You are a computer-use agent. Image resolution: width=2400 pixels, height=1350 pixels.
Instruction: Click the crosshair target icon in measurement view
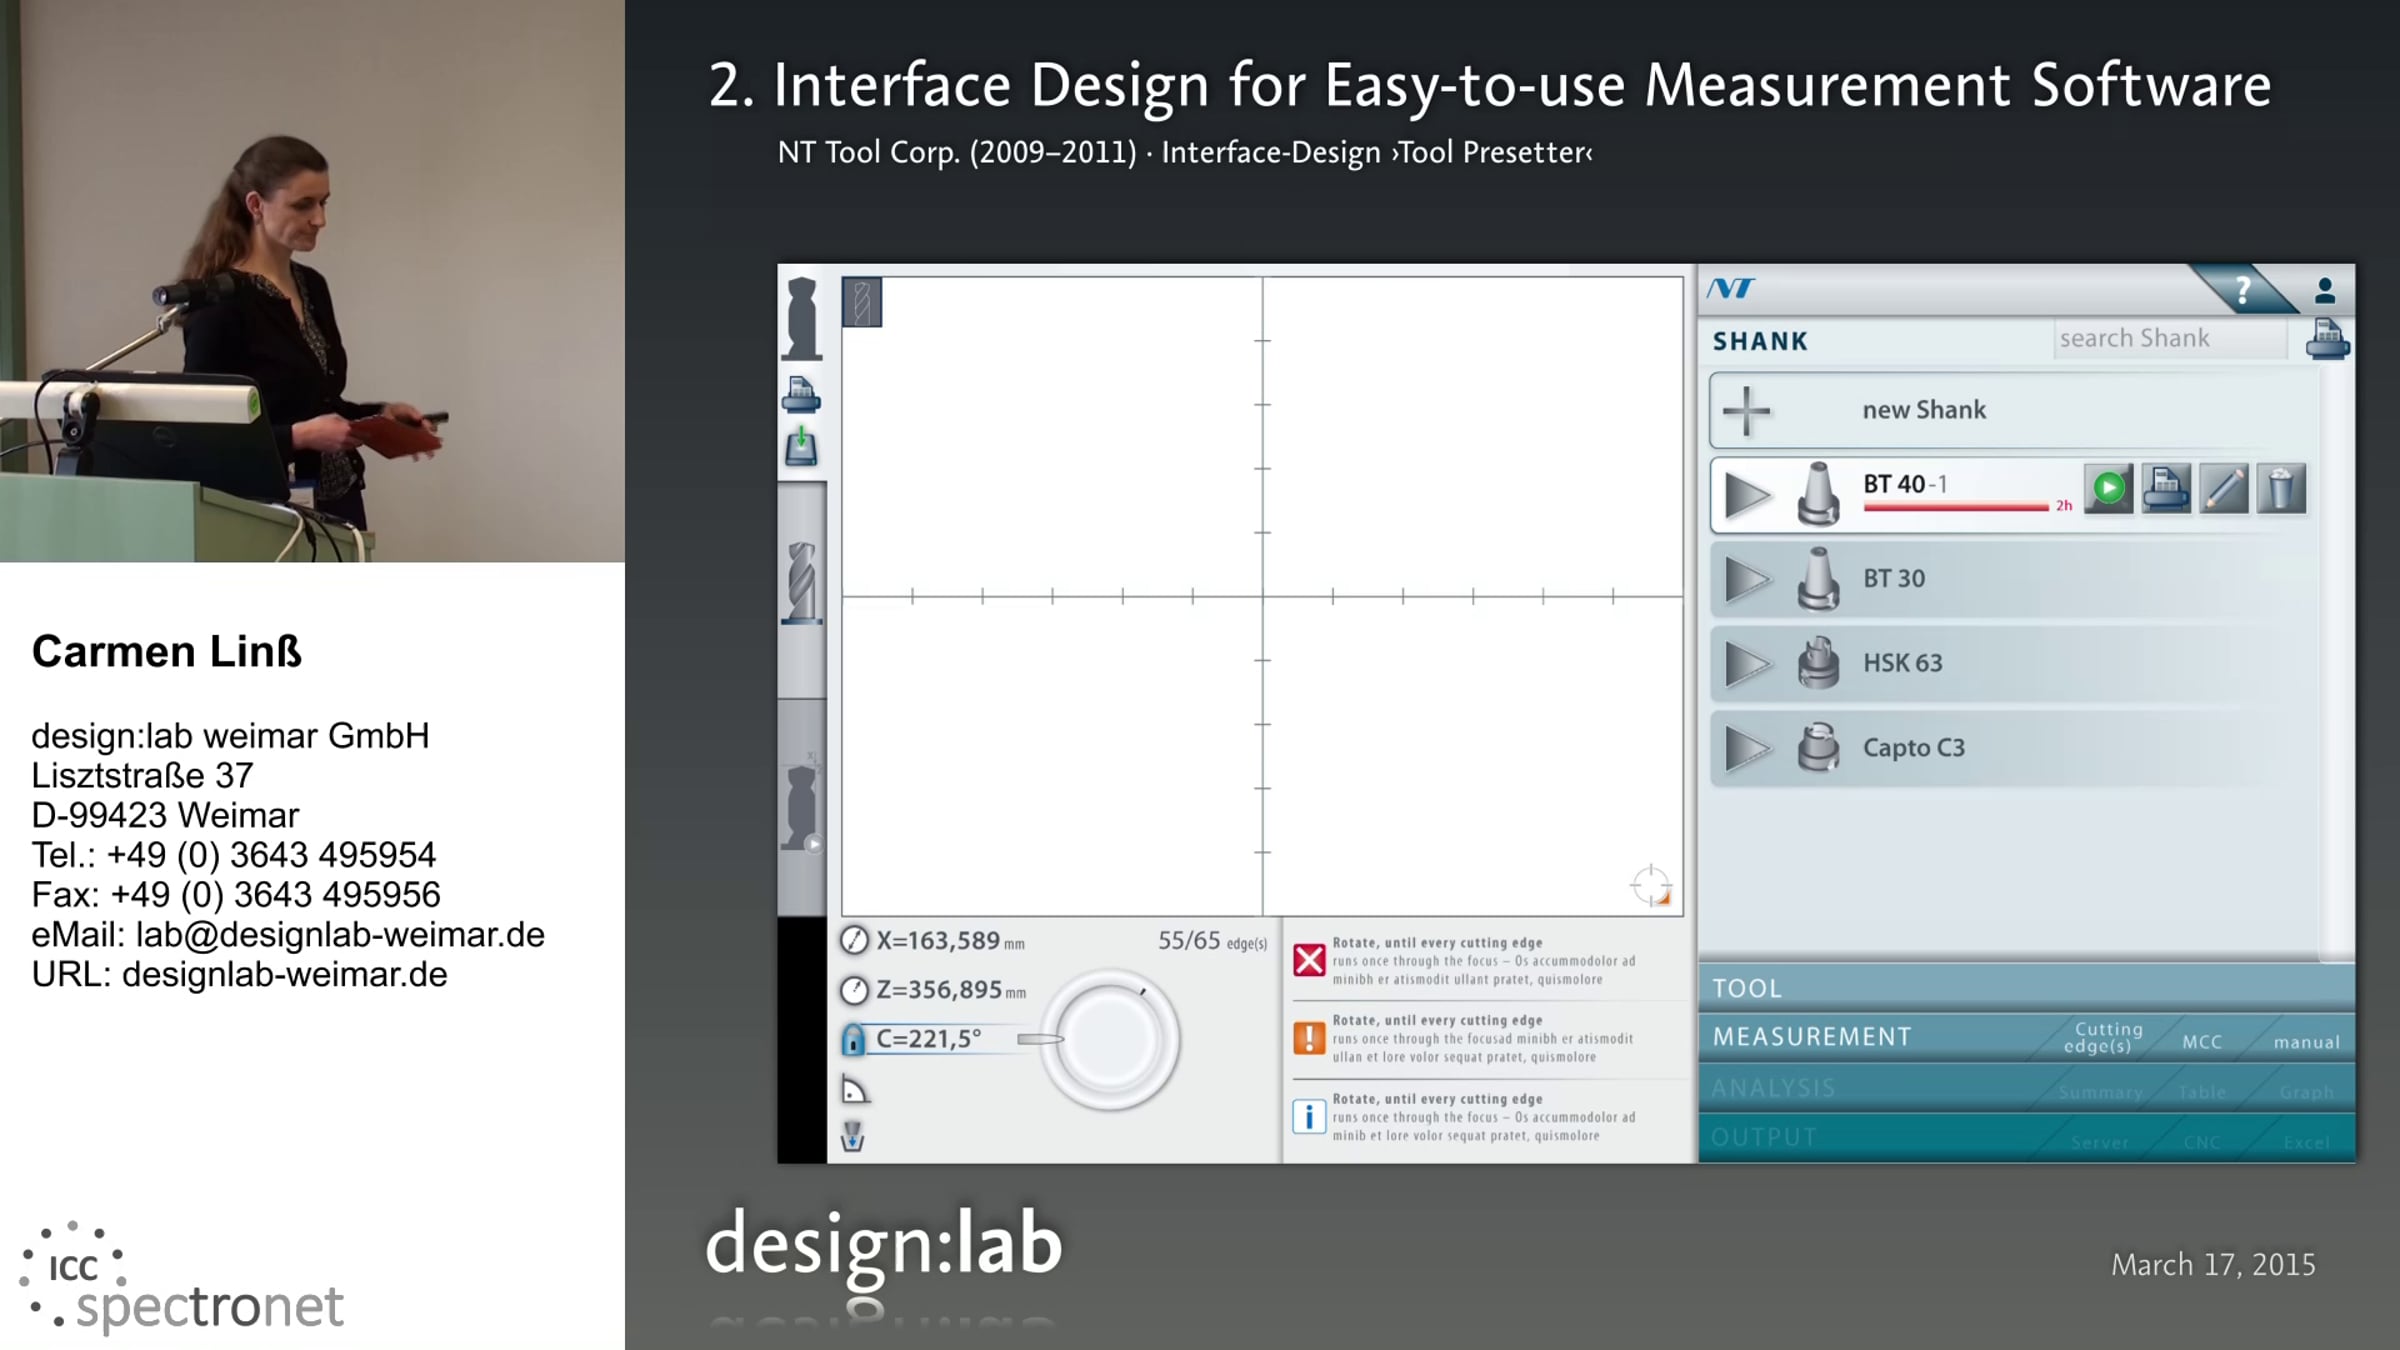point(1651,886)
